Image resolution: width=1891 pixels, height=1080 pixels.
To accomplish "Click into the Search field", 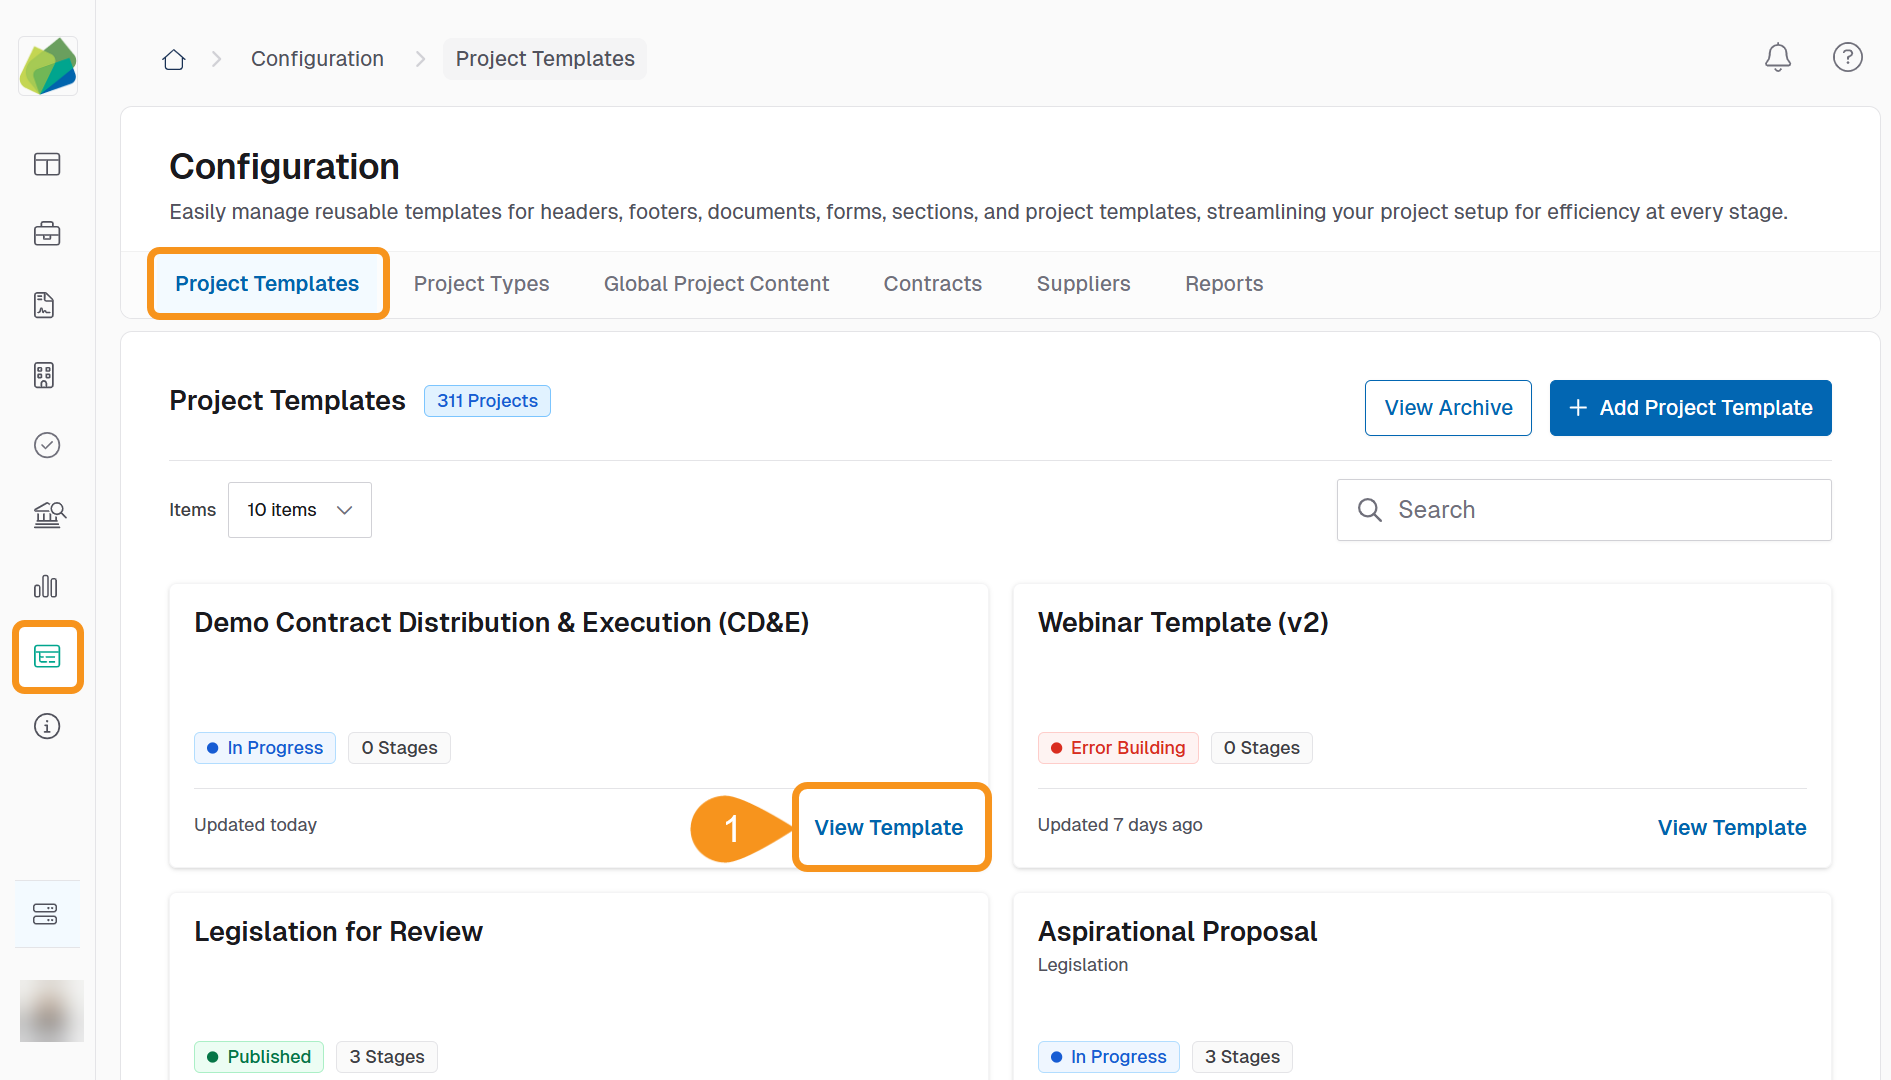I will [1600, 510].
